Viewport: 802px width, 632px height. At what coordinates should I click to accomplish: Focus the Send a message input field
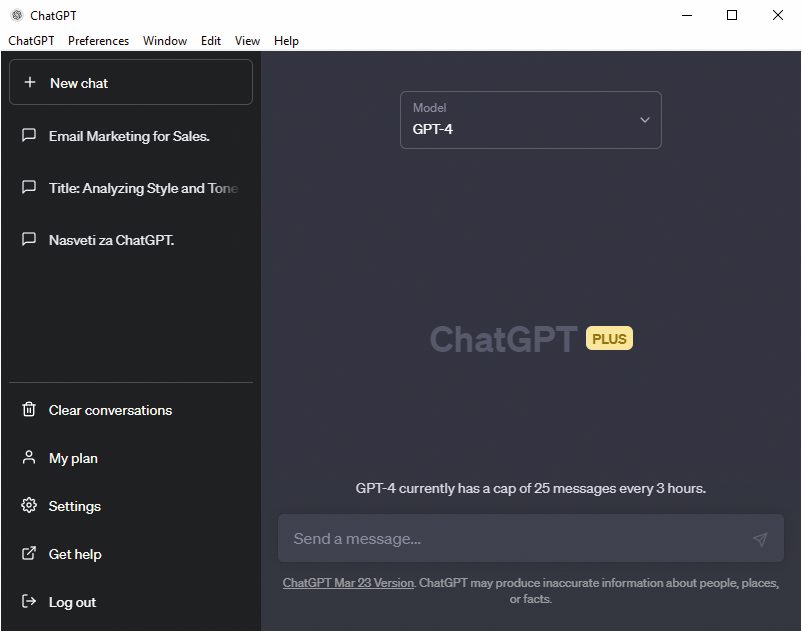pyautogui.click(x=530, y=538)
